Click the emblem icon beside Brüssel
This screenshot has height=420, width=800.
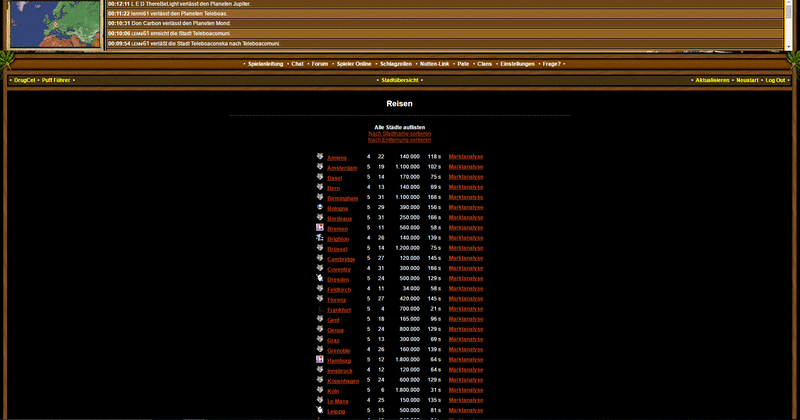(x=320, y=248)
